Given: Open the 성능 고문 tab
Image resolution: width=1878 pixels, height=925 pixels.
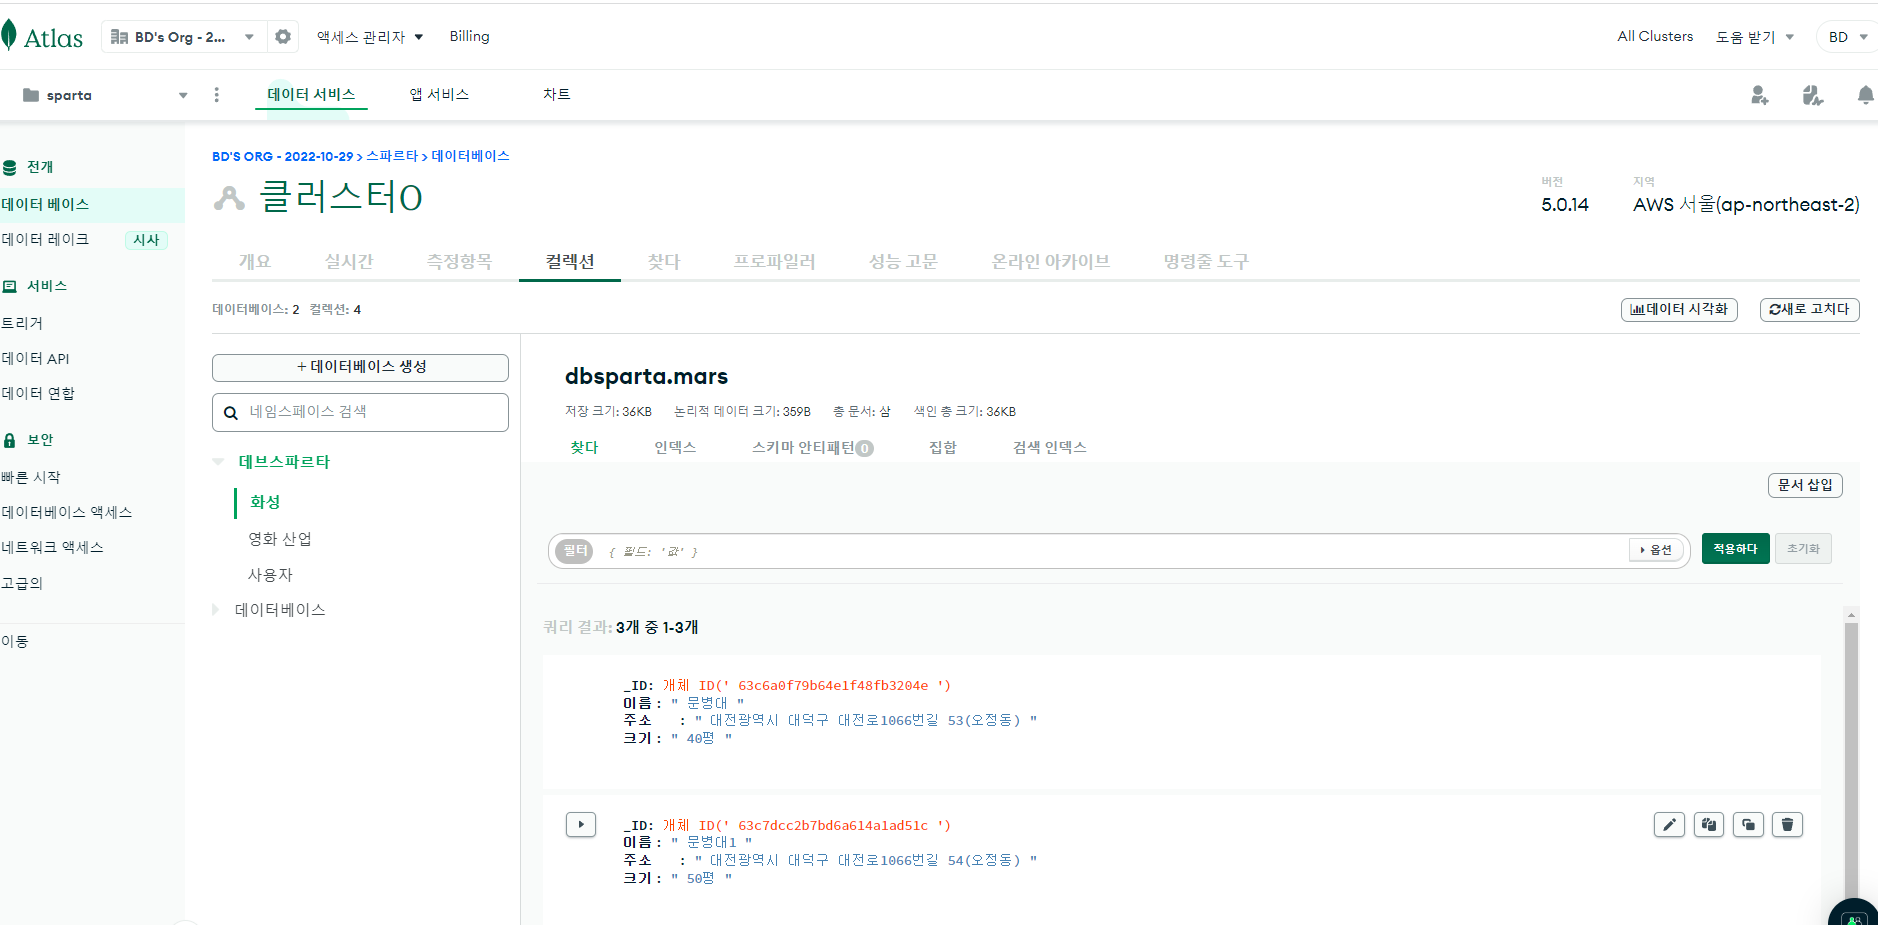Looking at the screenshot, I should pos(903,261).
